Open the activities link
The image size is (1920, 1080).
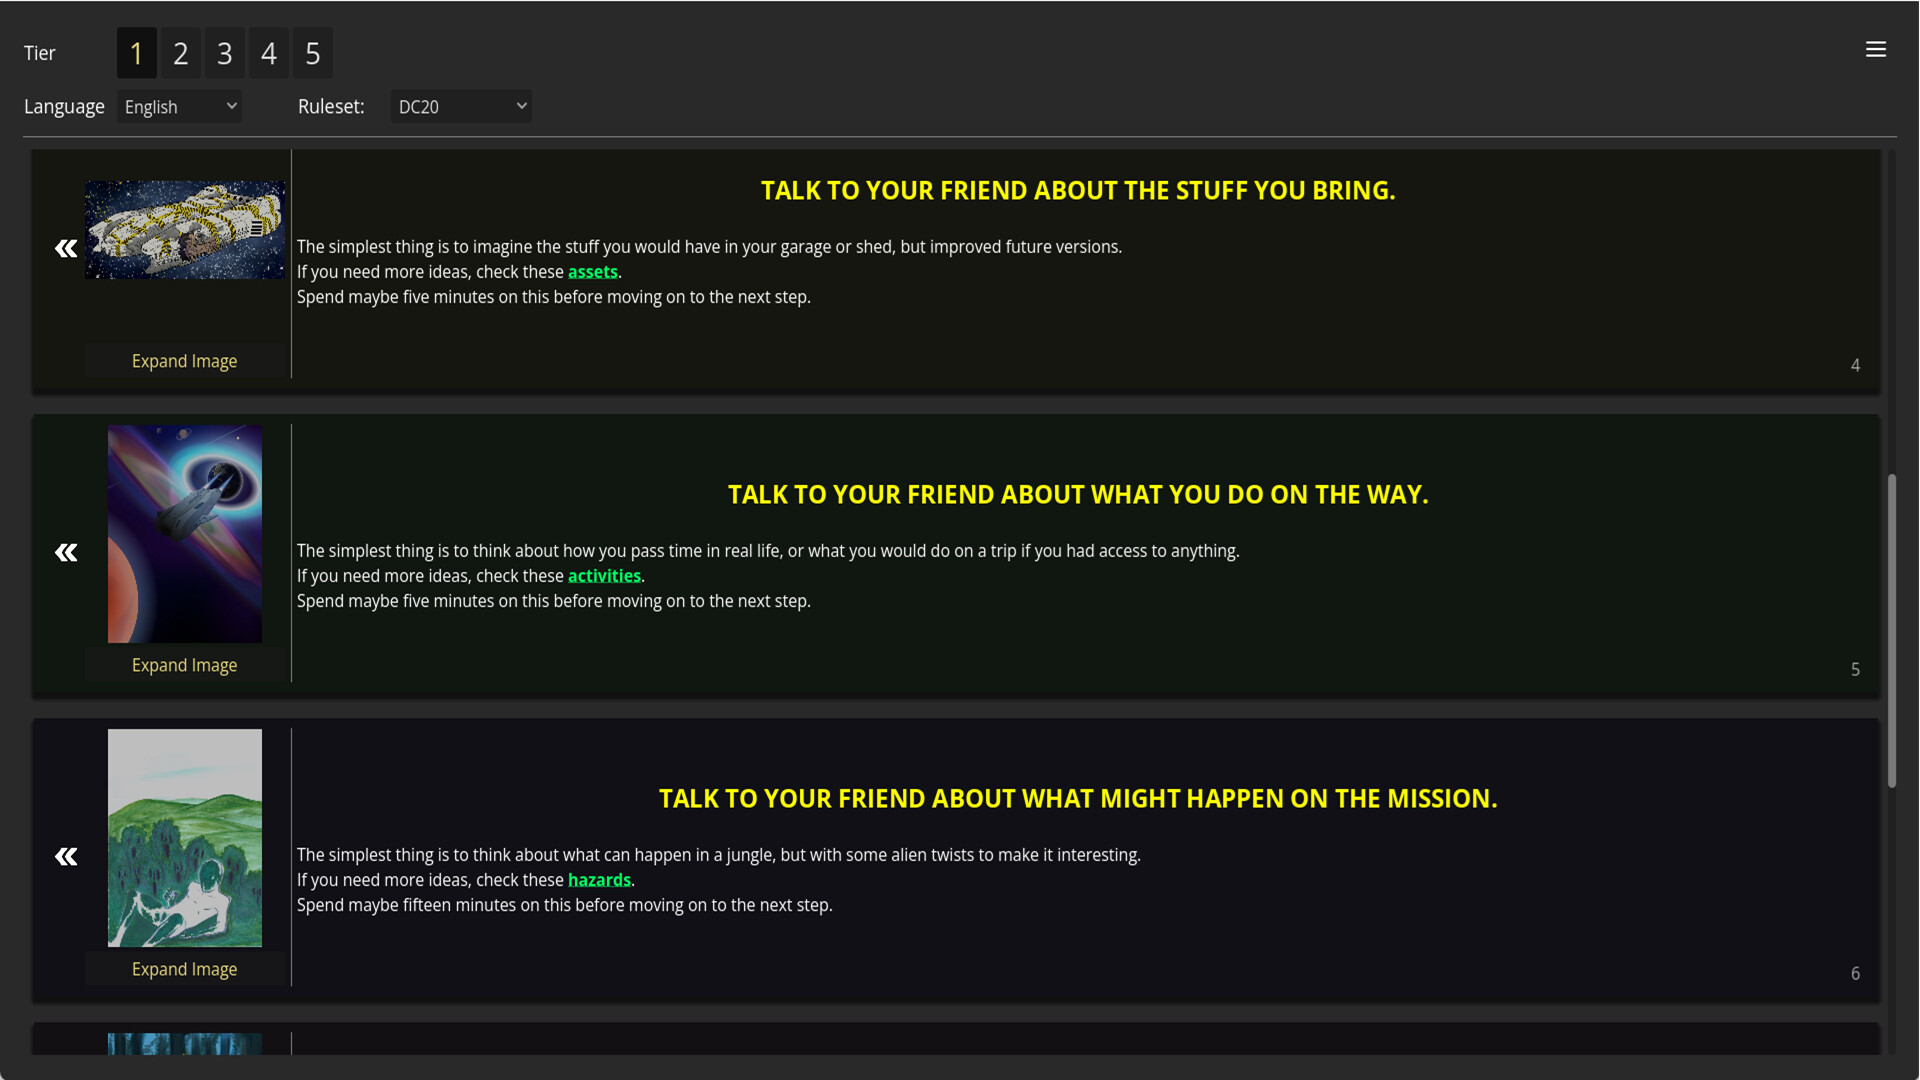[x=604, y=576]
